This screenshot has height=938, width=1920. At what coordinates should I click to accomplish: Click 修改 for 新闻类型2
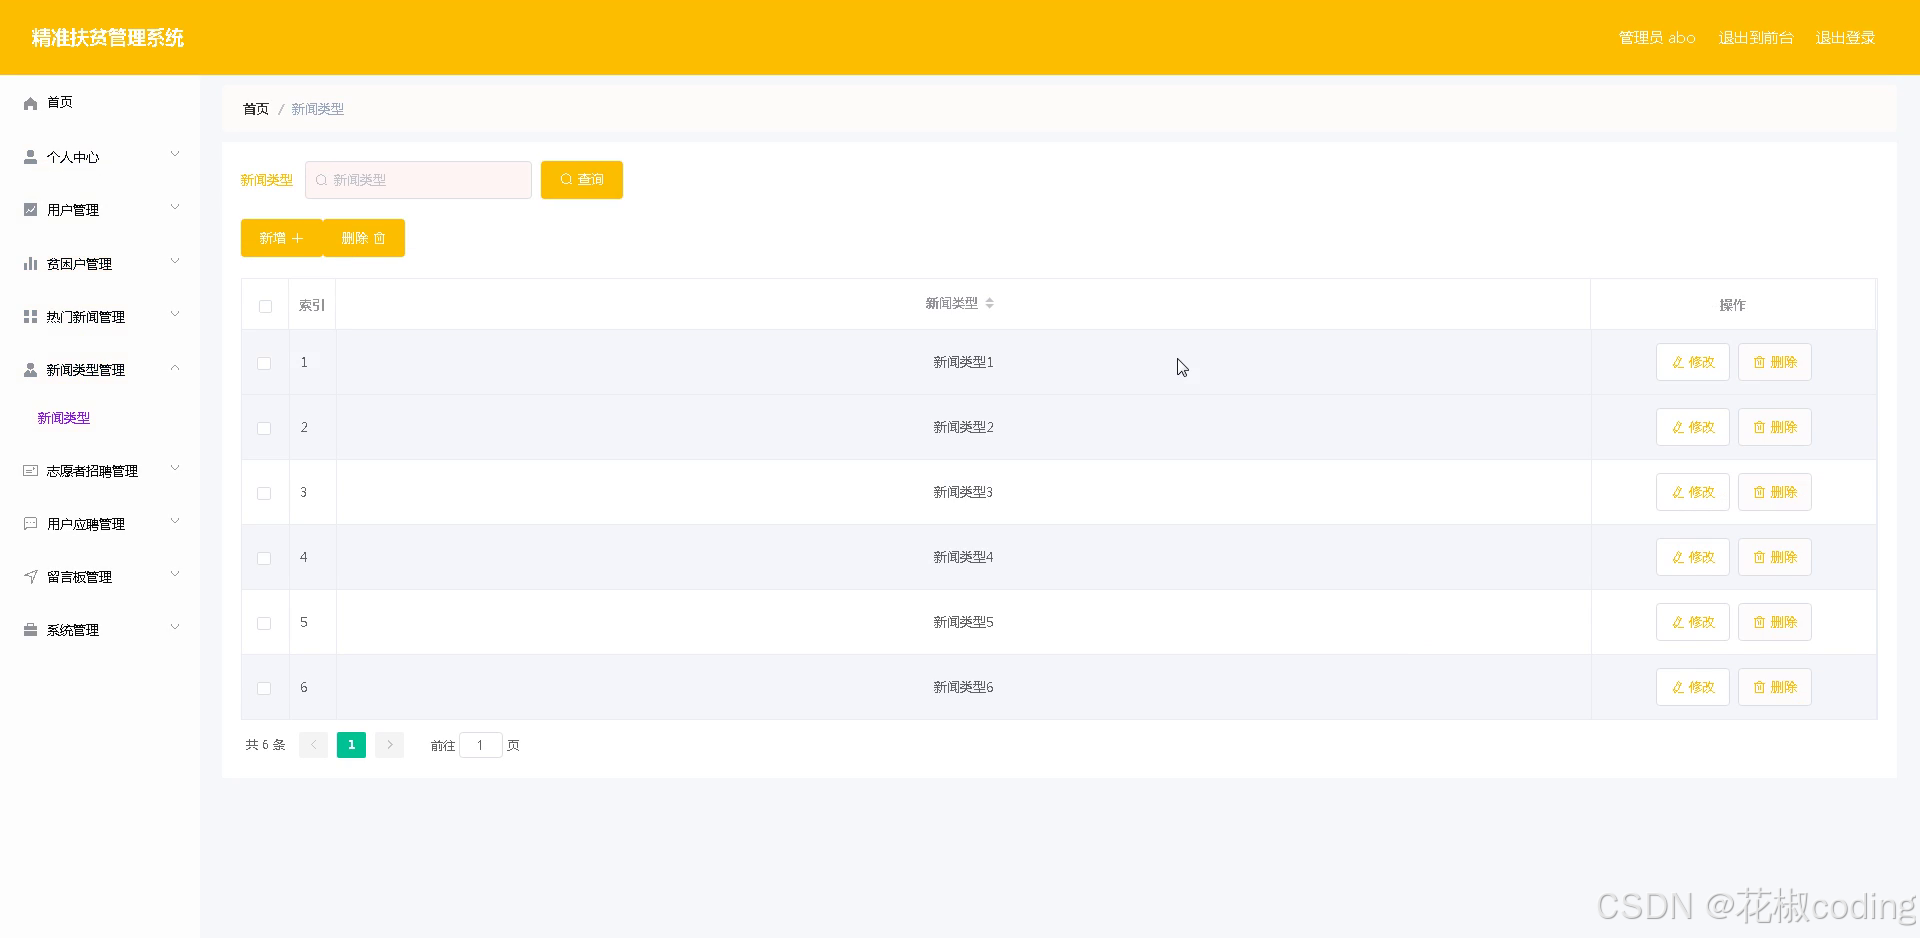[1693, 427]
